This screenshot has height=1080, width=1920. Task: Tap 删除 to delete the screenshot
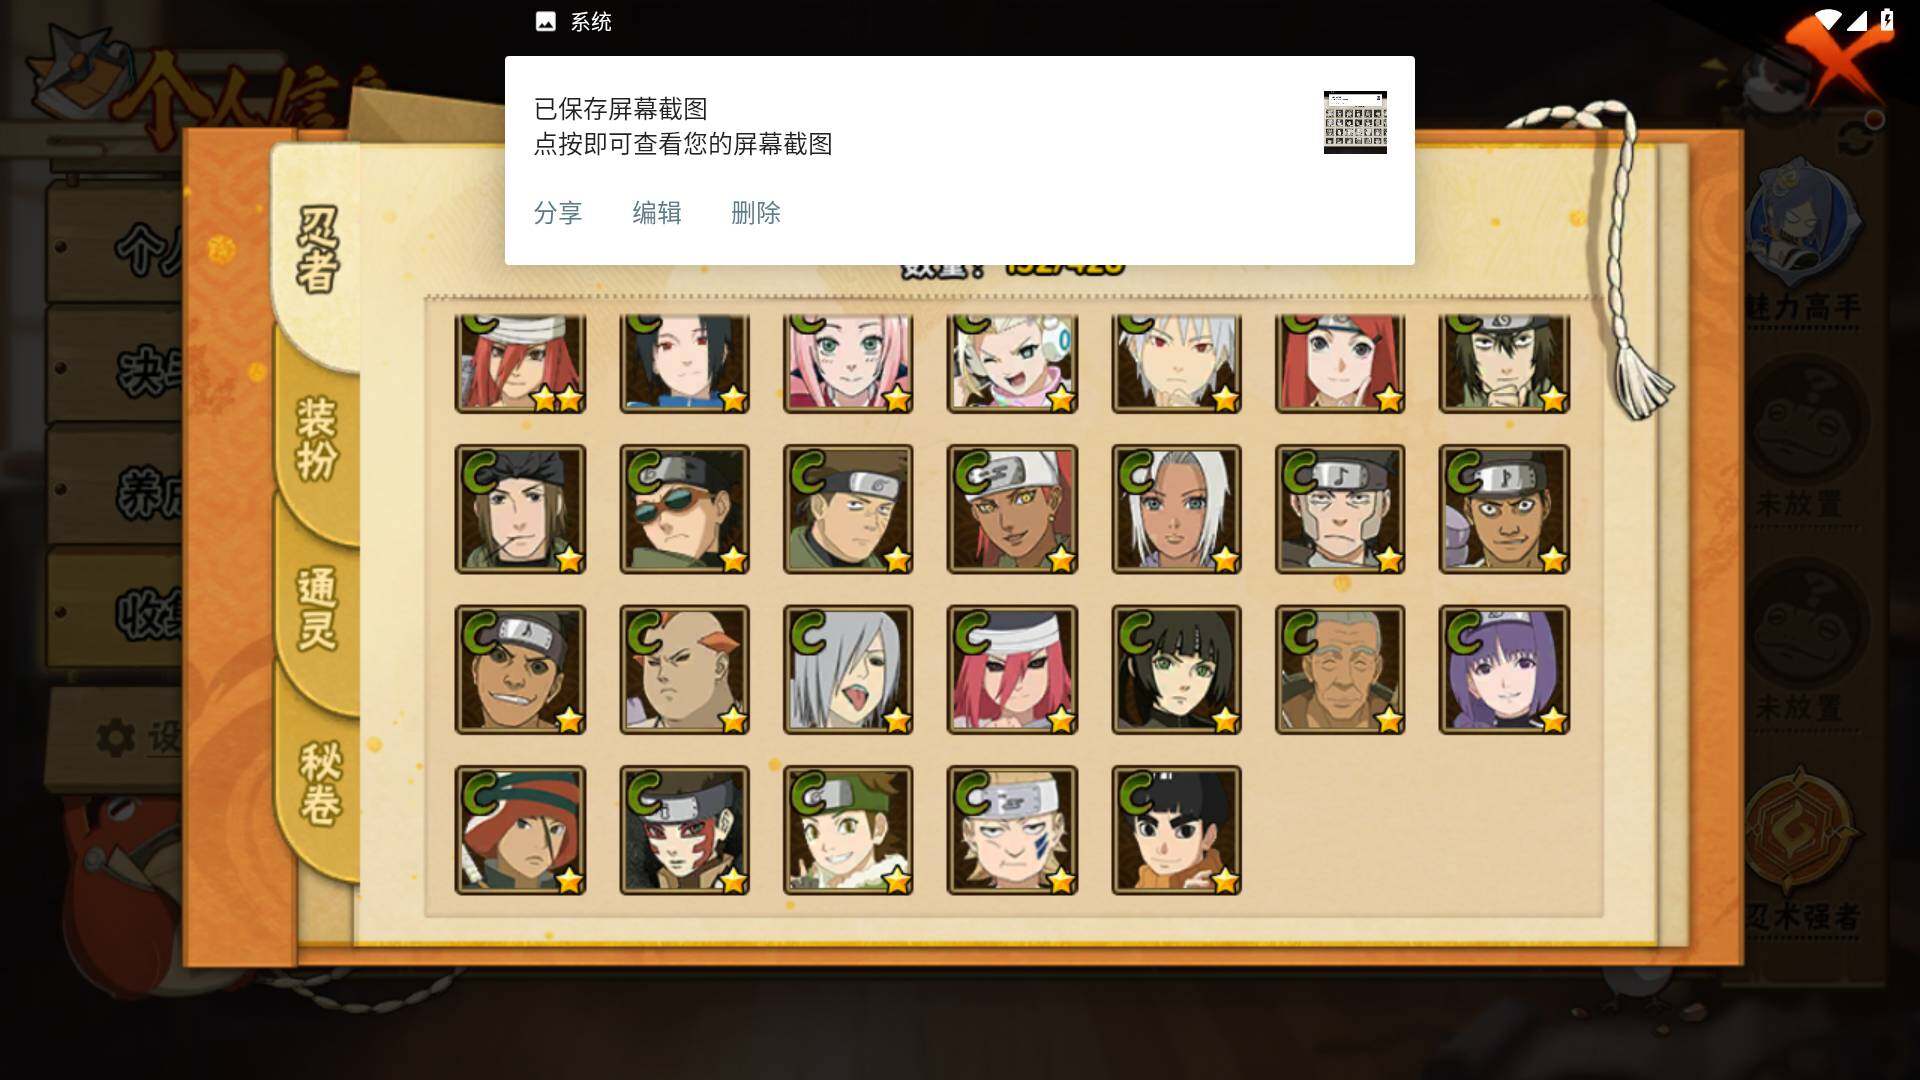click(756, 213)
